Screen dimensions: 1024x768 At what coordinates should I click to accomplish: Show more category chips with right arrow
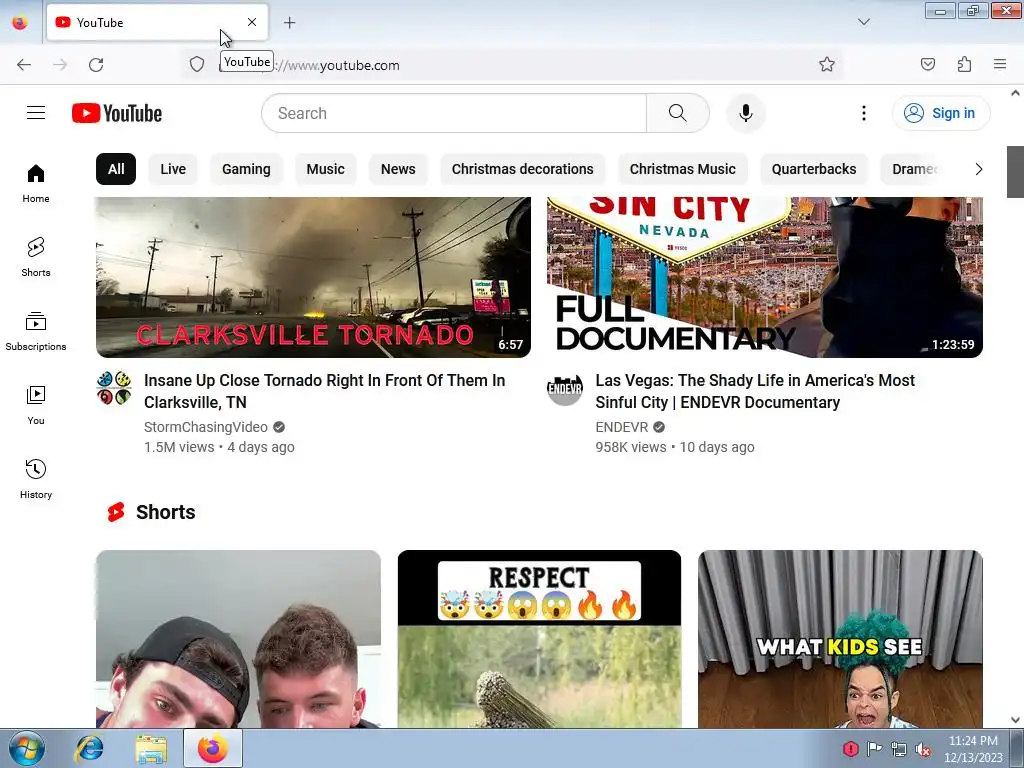click(x=978, y=169)
